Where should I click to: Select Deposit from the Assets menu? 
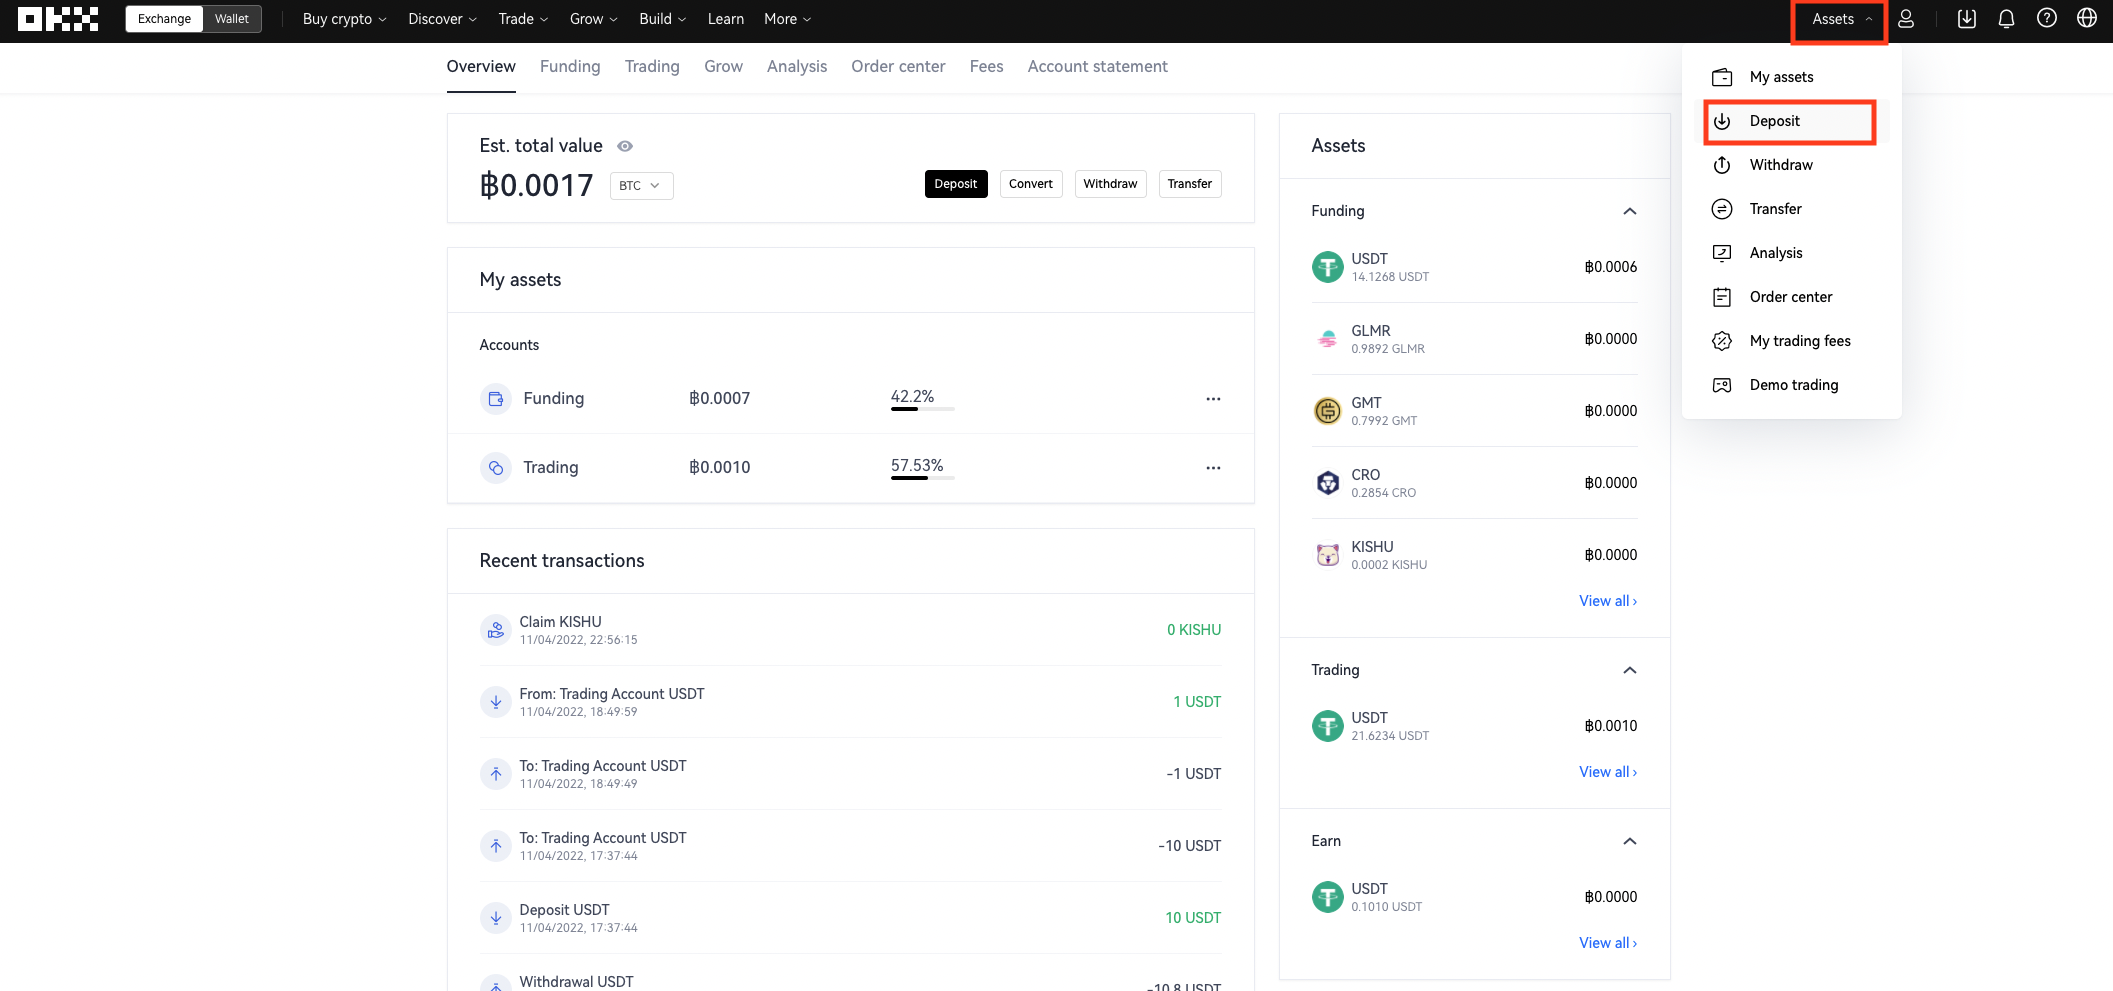click(x=1790, y=121)
